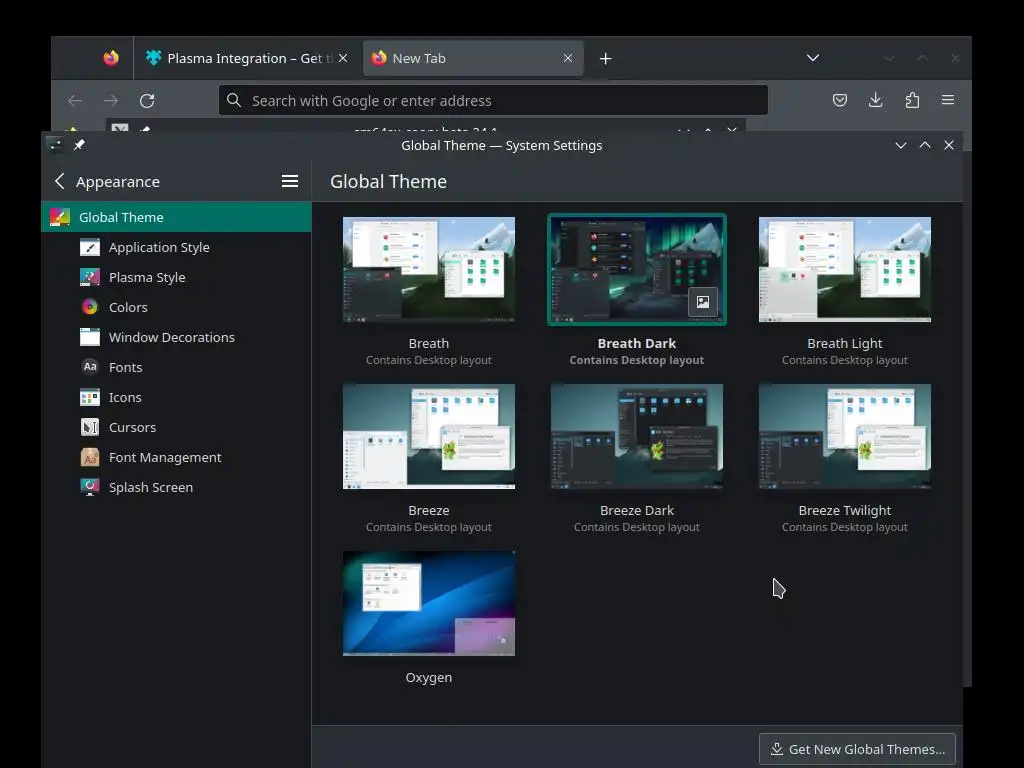Click the Font Management sidebar icon
Image resolution: width=1024 pixels, height=768 pixels.
[x=89, y=457]
